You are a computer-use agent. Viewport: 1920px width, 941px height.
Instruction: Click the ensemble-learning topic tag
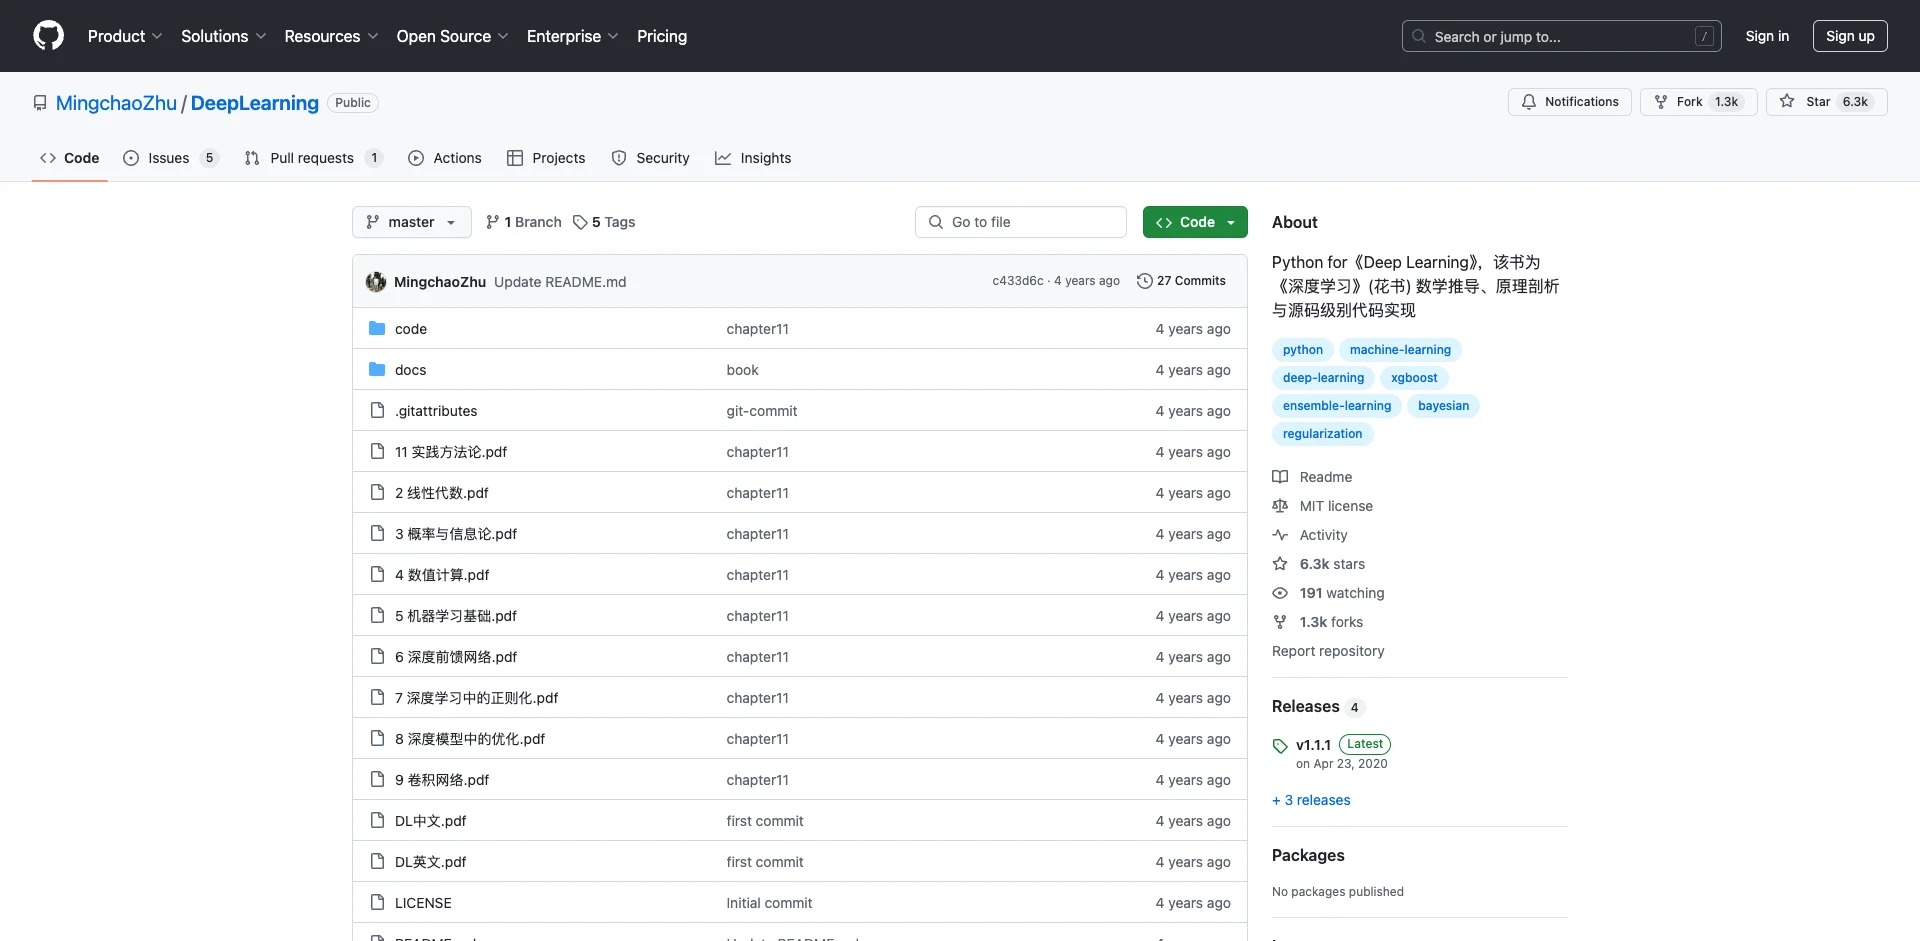coord(1337,406)
